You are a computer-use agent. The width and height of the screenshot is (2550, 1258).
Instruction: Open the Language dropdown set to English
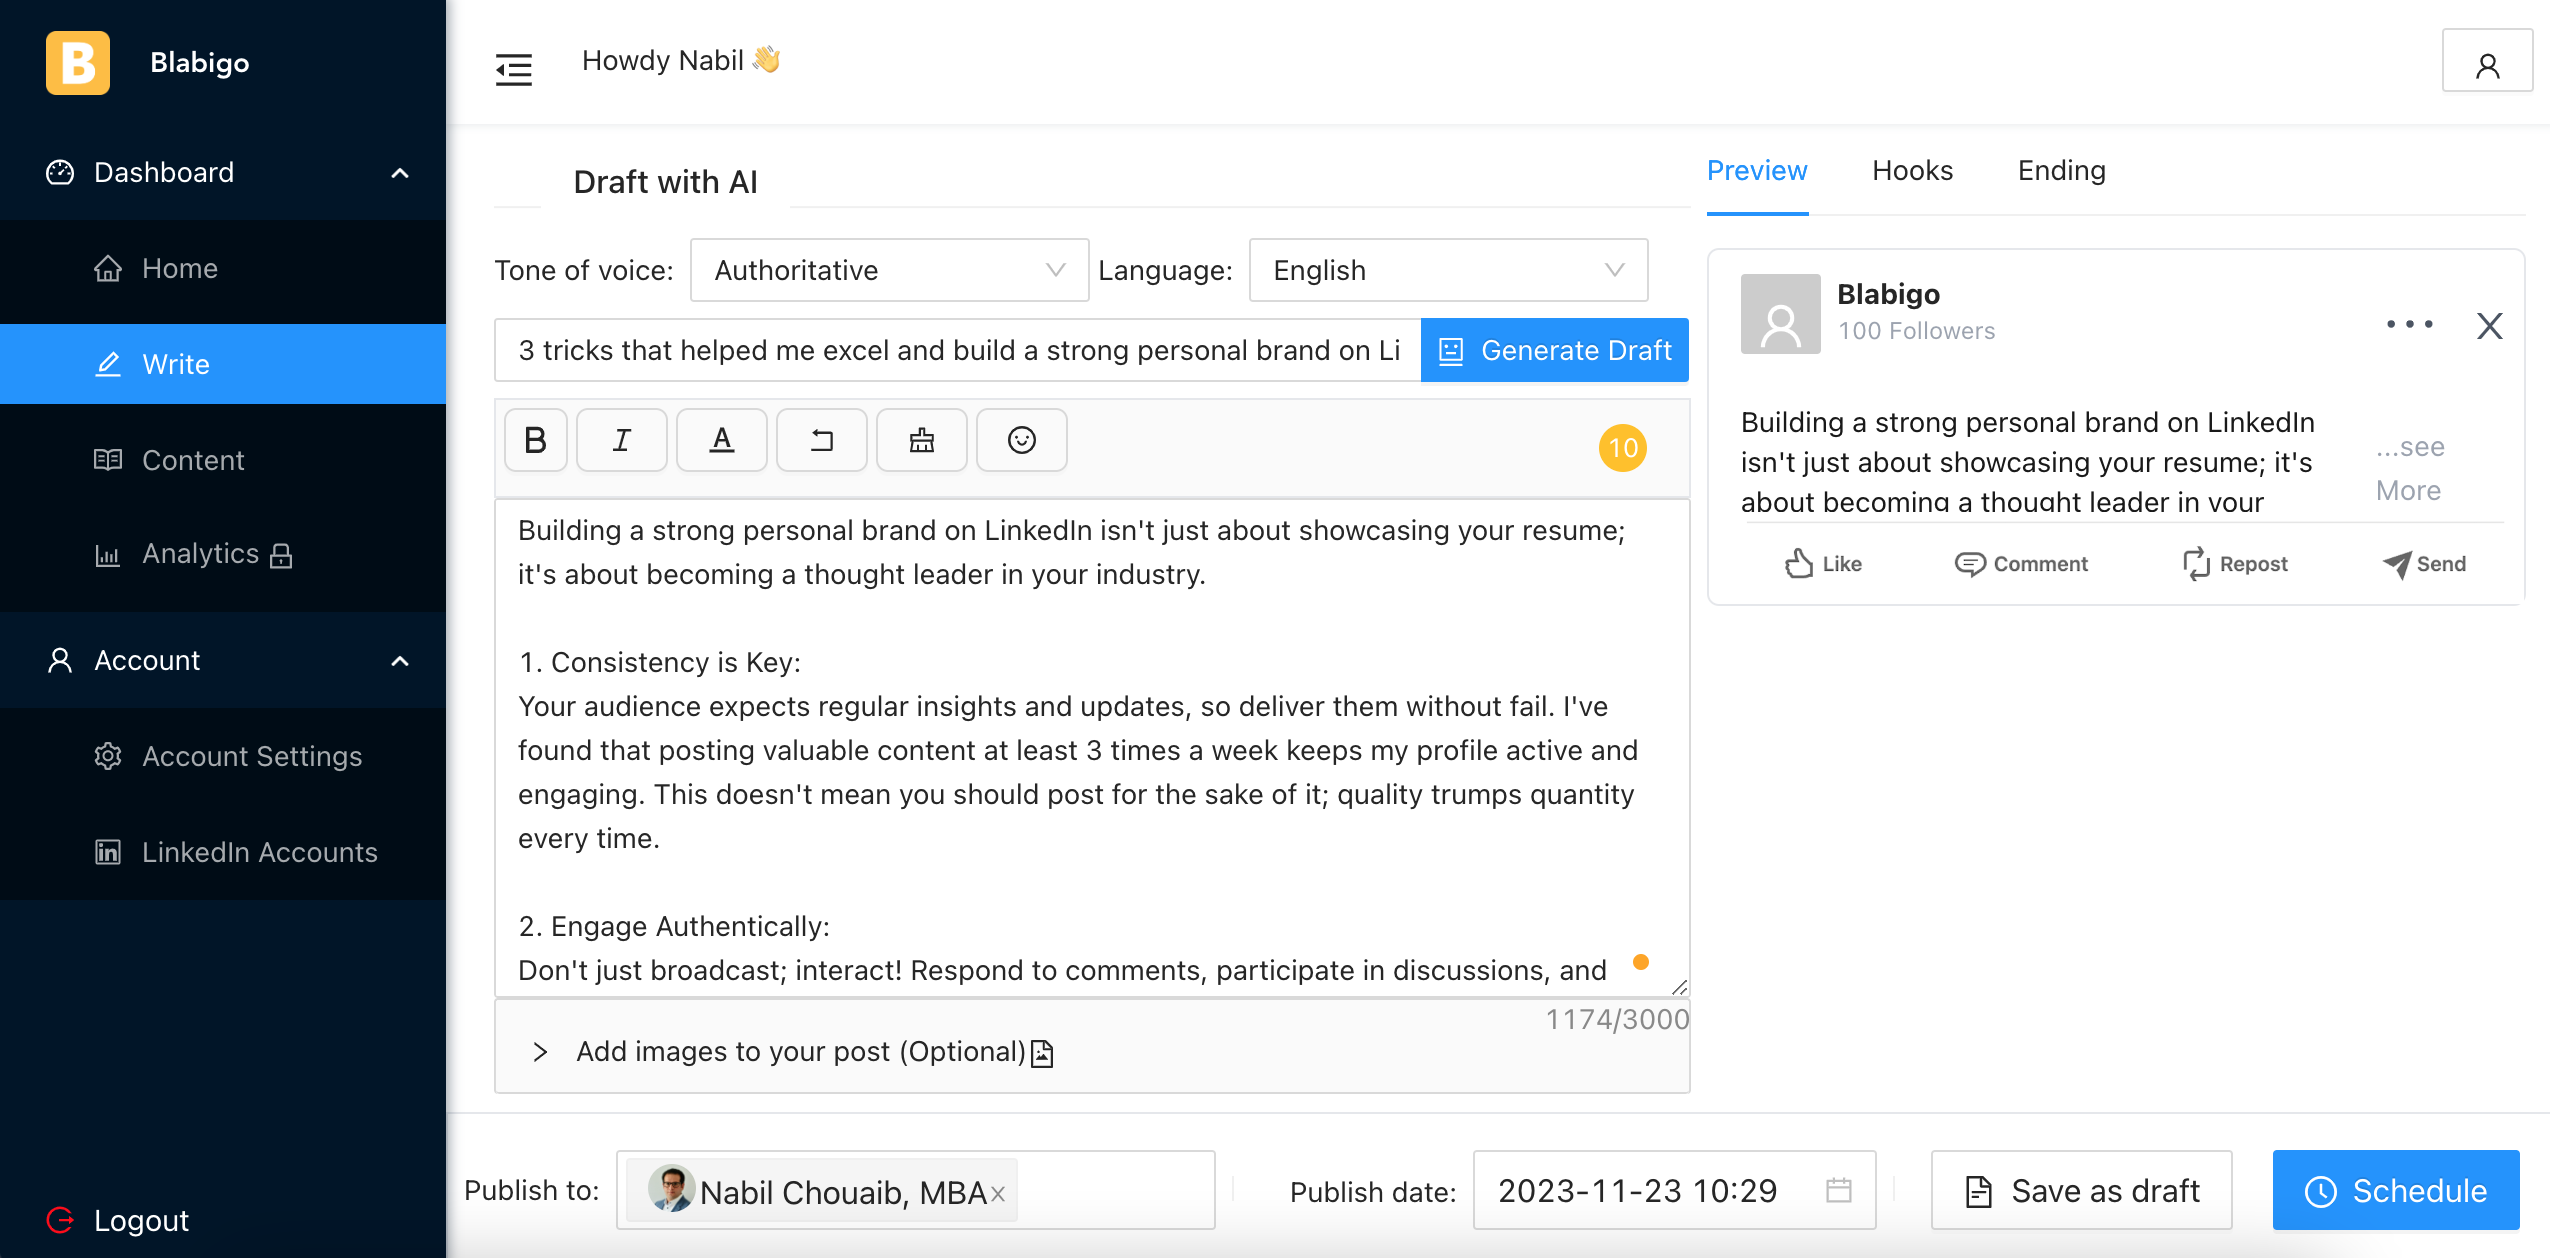1447,270
